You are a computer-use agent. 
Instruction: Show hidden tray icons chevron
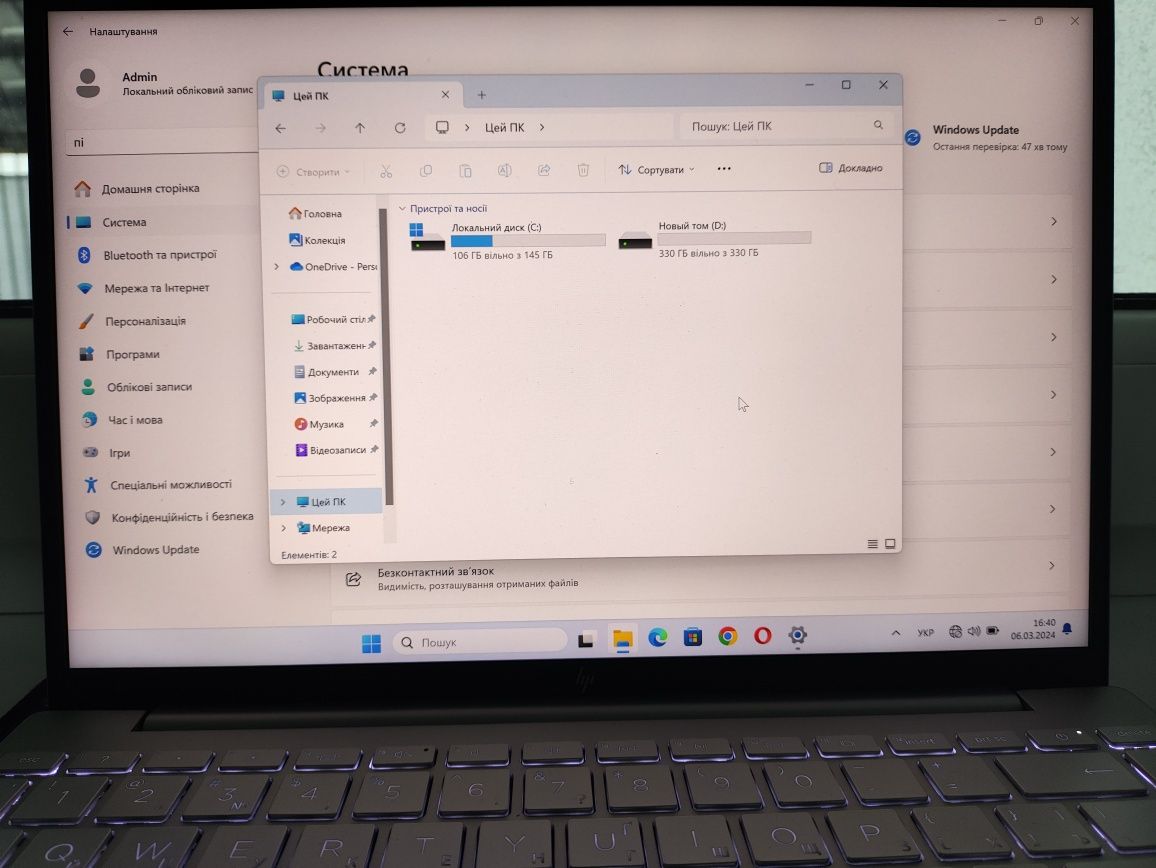tap(896, 633)
